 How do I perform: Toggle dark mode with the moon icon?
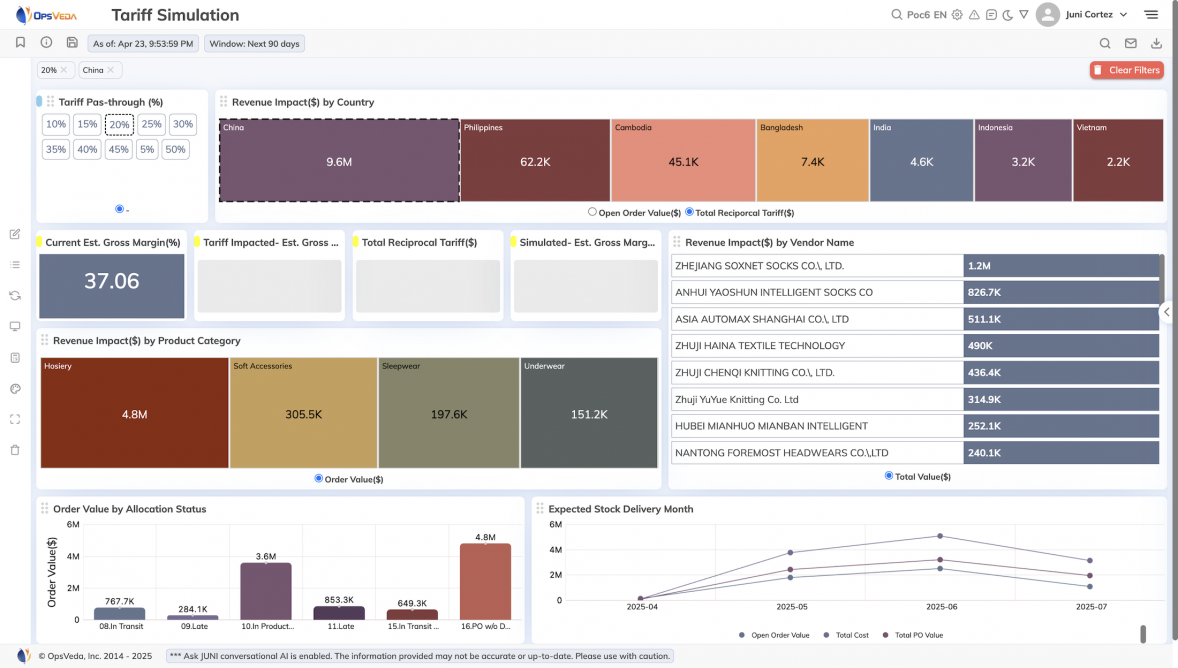tap(1008, 15)
